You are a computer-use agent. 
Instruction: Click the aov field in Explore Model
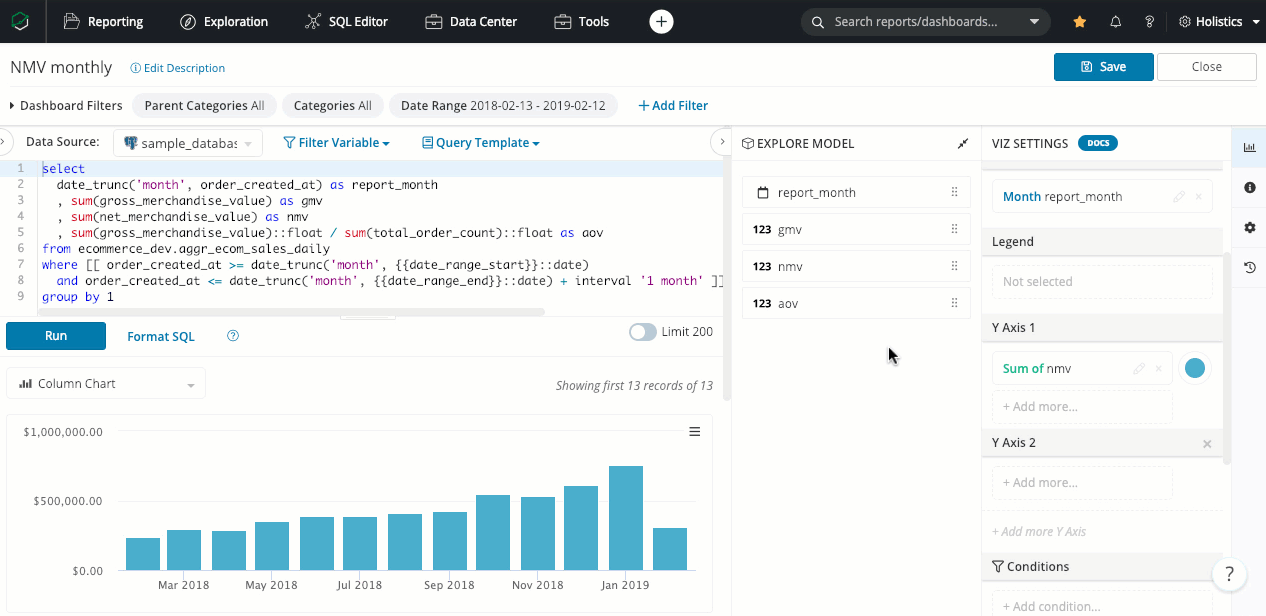(856, 303)
